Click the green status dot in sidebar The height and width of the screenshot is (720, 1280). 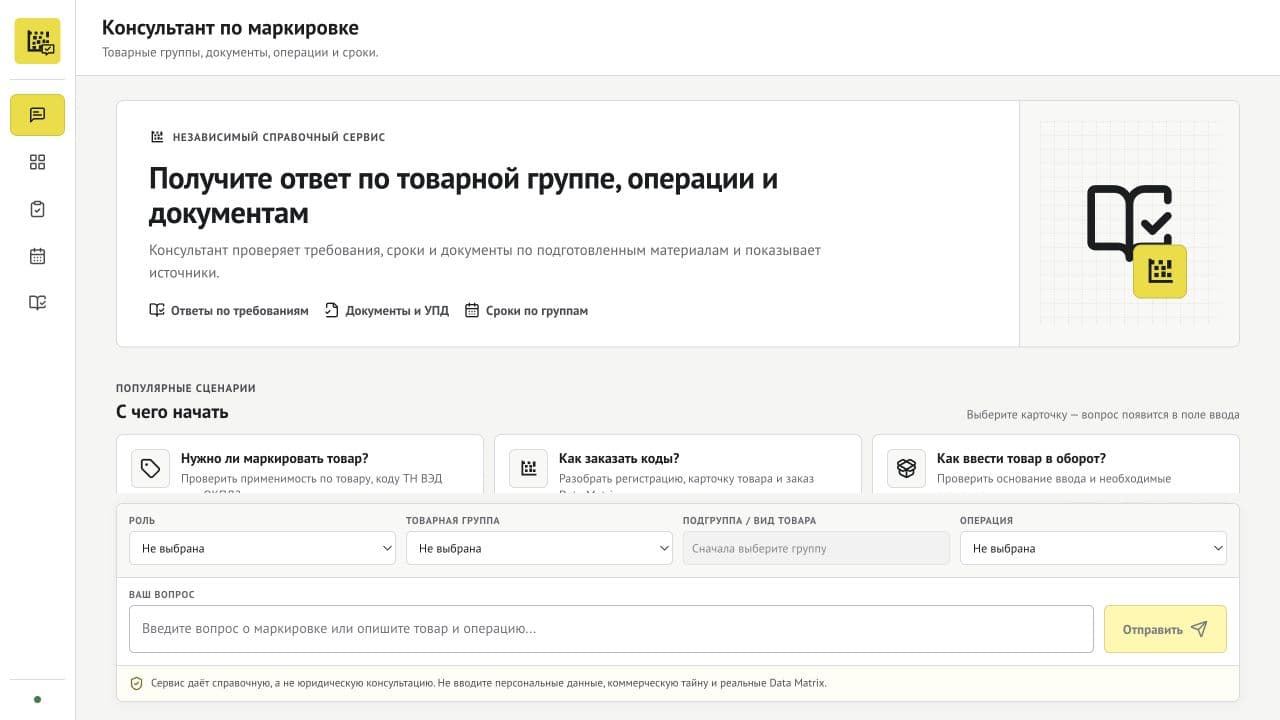(37, 699)
